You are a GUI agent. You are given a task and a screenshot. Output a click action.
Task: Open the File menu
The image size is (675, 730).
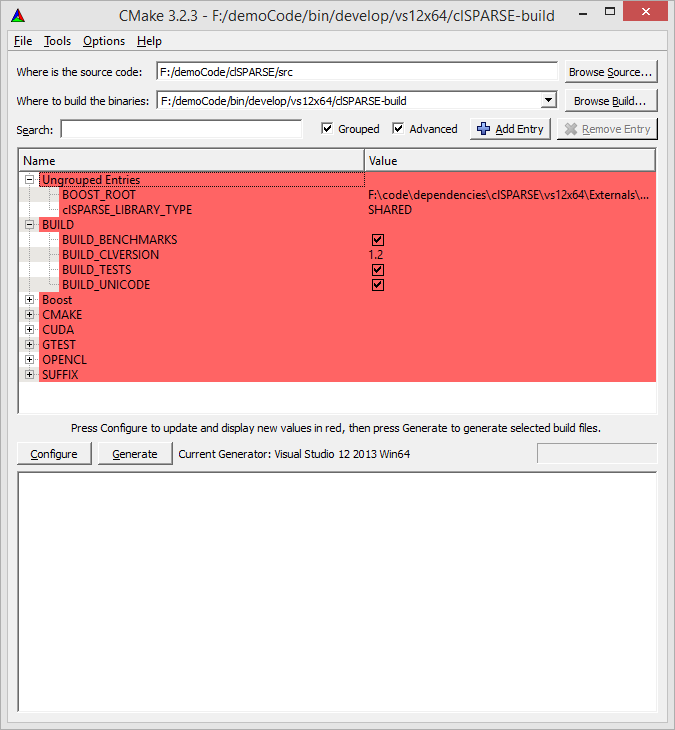pyautogui.click(x=23, y=41)
